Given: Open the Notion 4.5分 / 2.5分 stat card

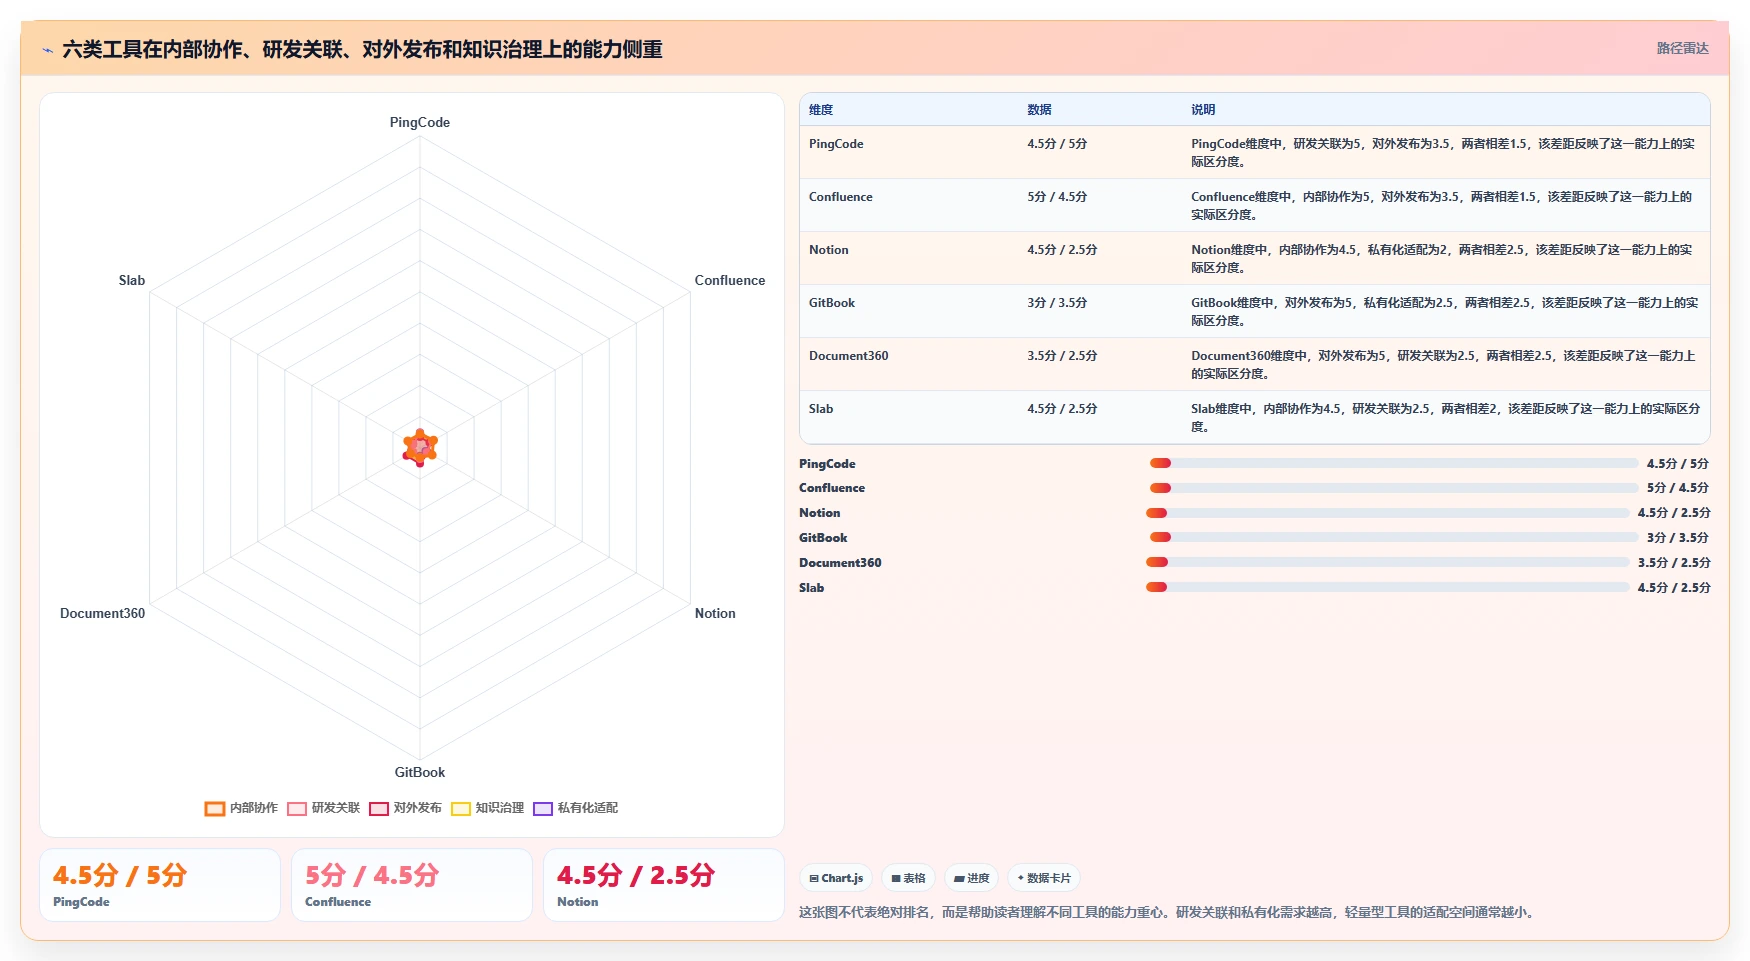Looking at the screenshot, I should [664, 885].
